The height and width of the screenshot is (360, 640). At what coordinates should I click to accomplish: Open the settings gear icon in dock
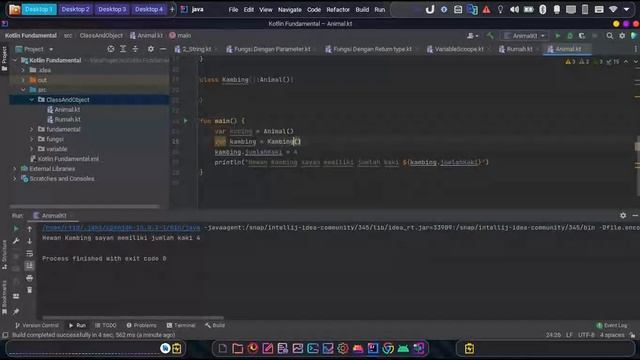[x=343, y=349]
